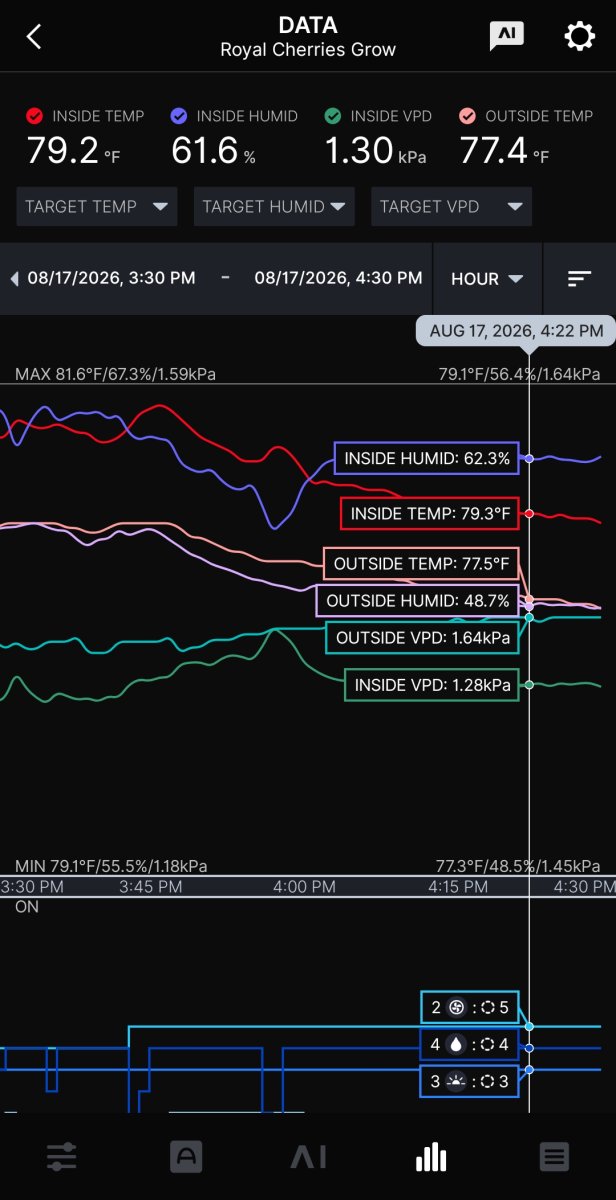Click the Outside Humid: 48.7% tooltip

tap(418, 601)
